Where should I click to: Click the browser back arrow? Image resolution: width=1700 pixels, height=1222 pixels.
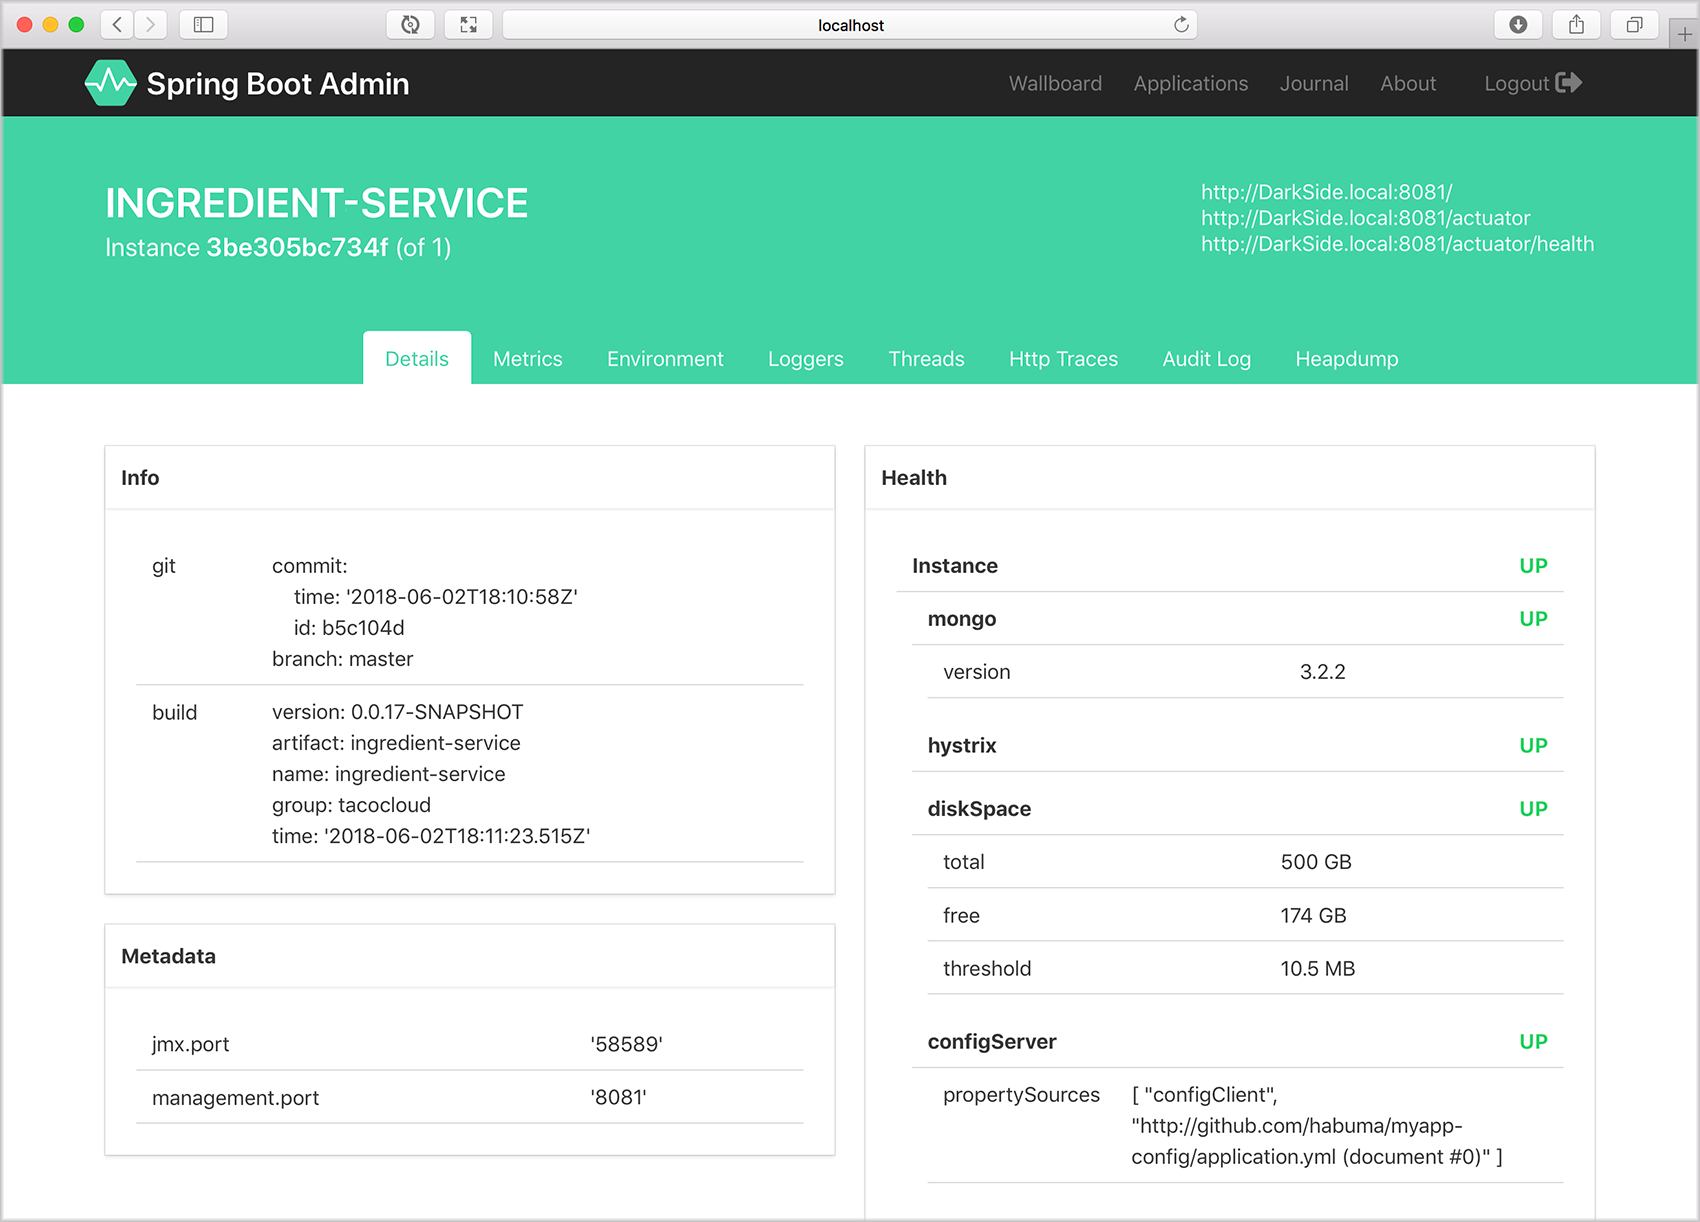pyautogui.click(x=118, y=25)
